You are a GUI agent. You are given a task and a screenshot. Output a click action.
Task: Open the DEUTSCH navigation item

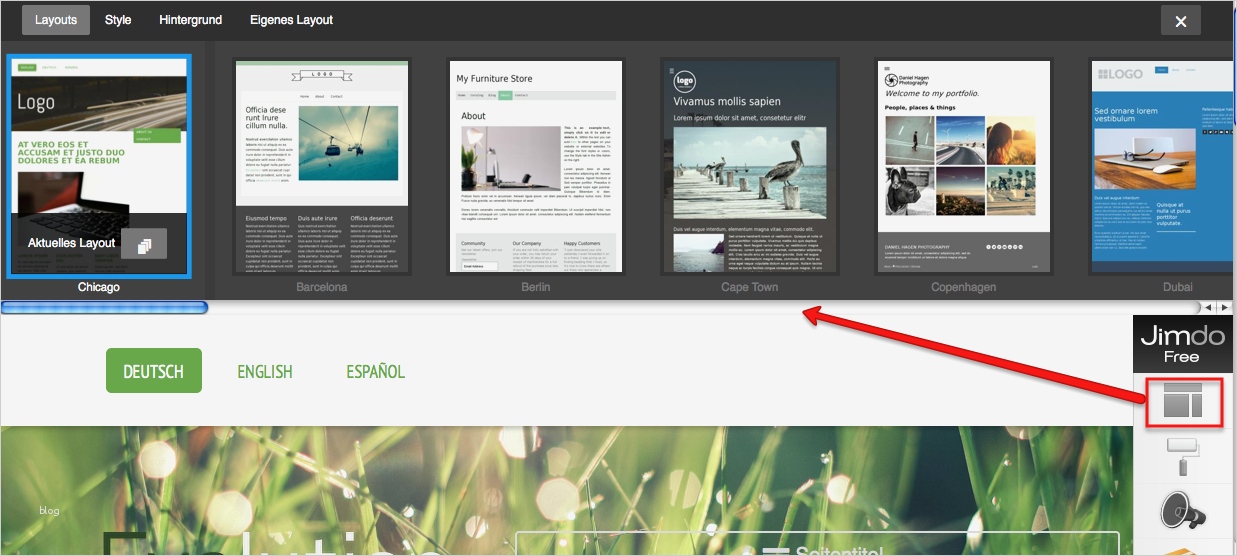[154, 371]
